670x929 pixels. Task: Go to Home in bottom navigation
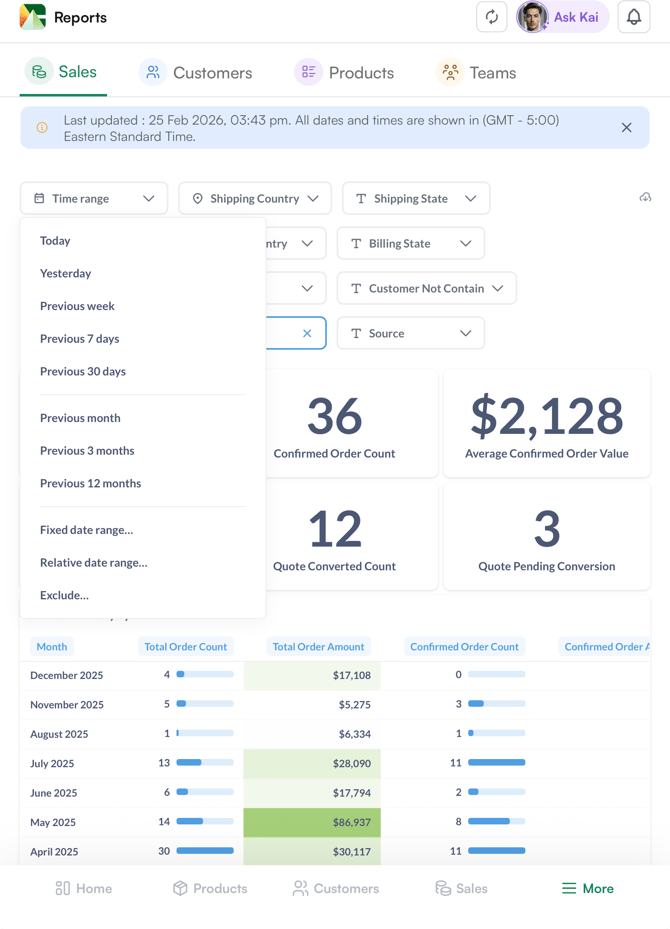[84, 888]
